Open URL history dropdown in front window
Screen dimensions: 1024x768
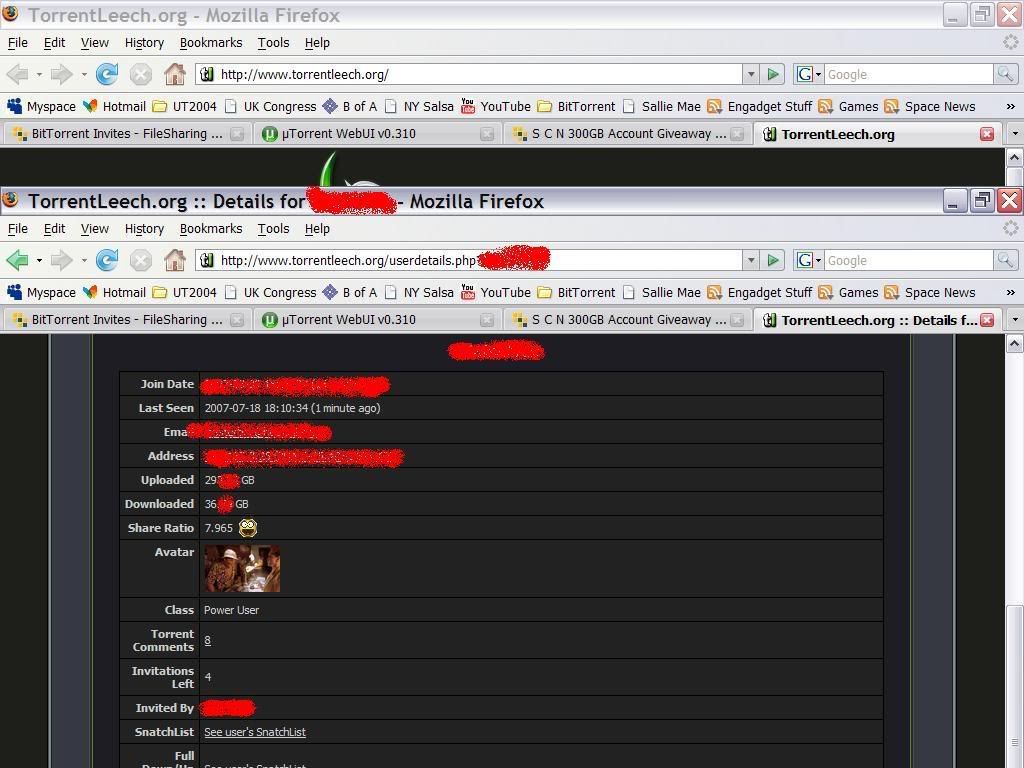pos(751,261)
